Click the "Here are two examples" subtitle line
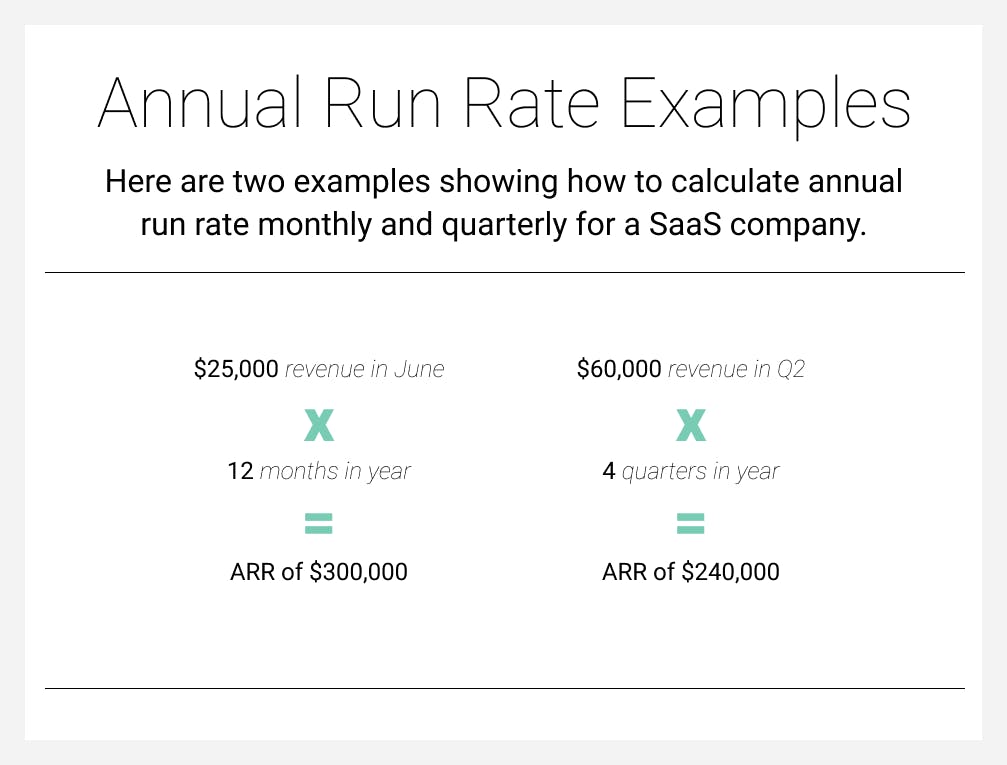1007x765 pixels. point(504,182)
